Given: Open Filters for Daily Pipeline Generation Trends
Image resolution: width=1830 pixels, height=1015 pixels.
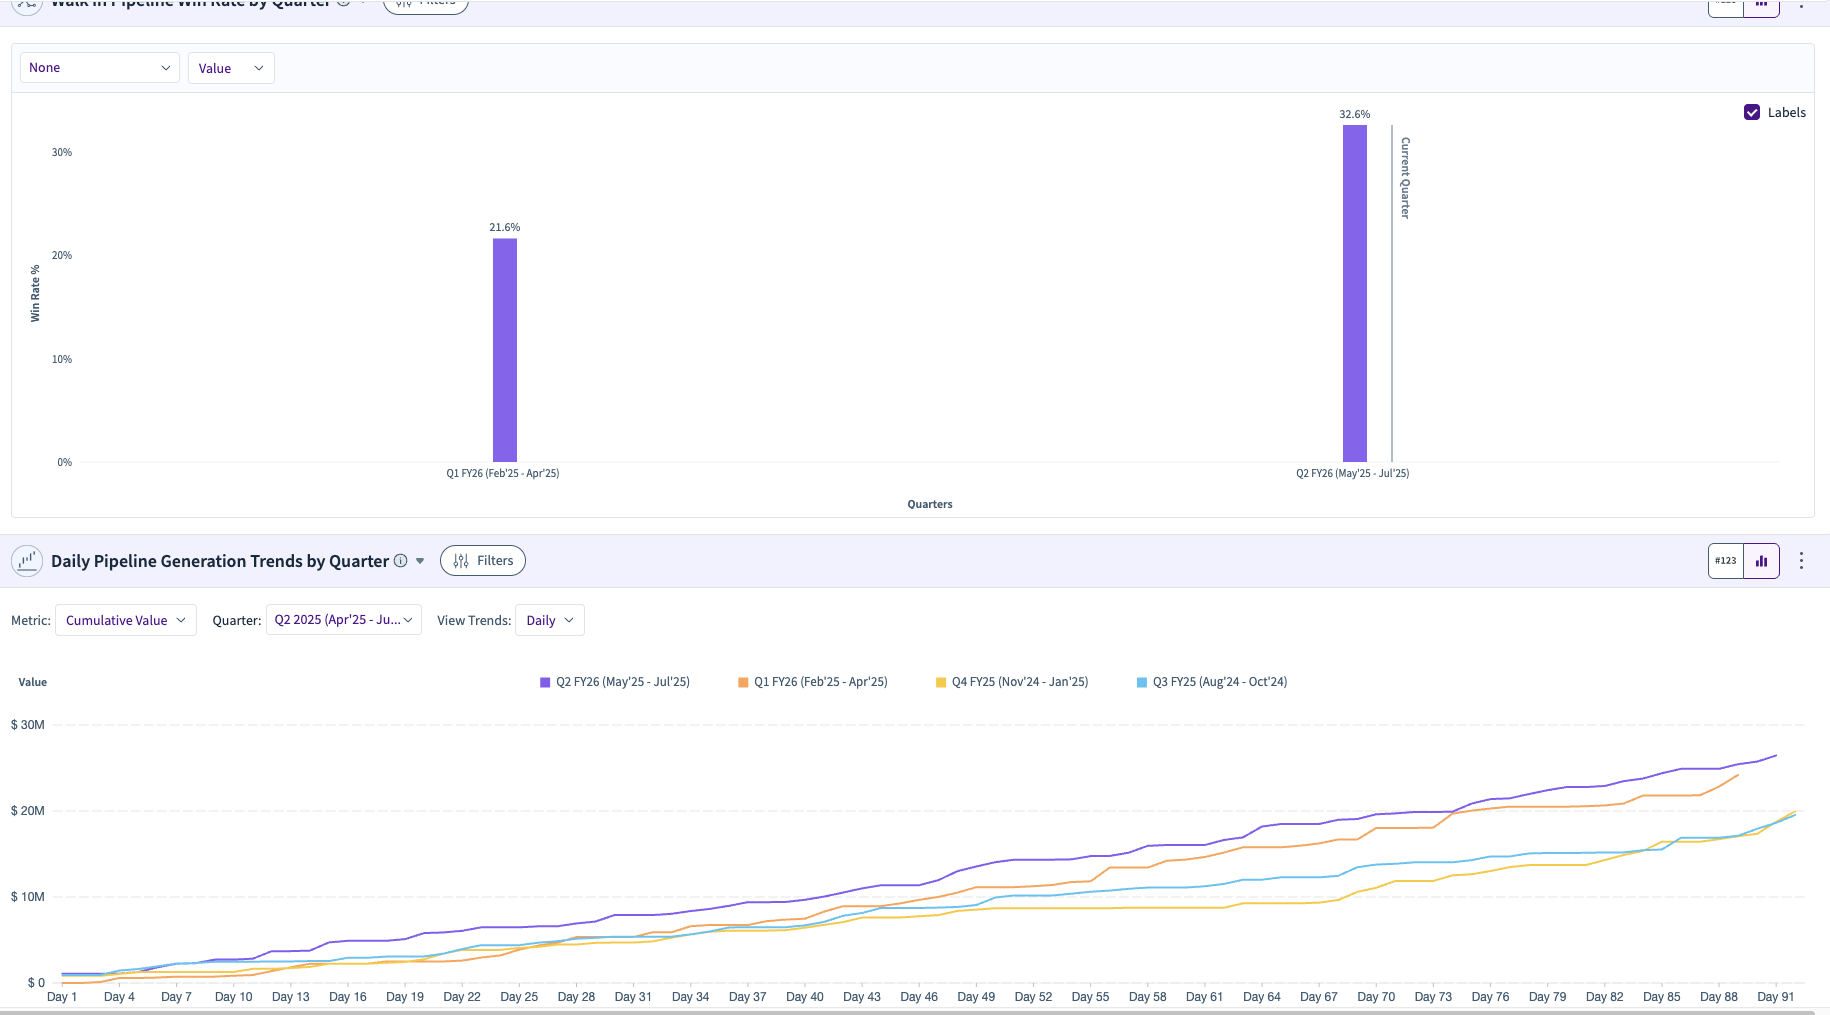Looking at the screenshot, I should click(483, 561).
